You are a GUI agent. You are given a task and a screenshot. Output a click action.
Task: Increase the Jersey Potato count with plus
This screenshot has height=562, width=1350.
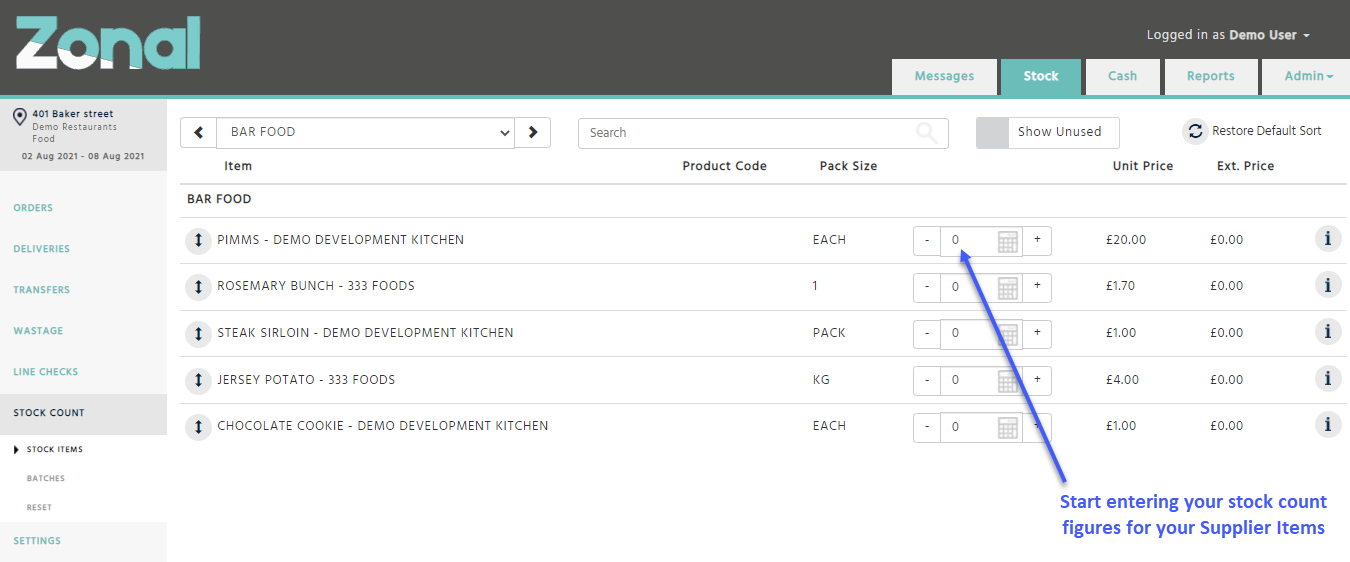[1037, 380]
